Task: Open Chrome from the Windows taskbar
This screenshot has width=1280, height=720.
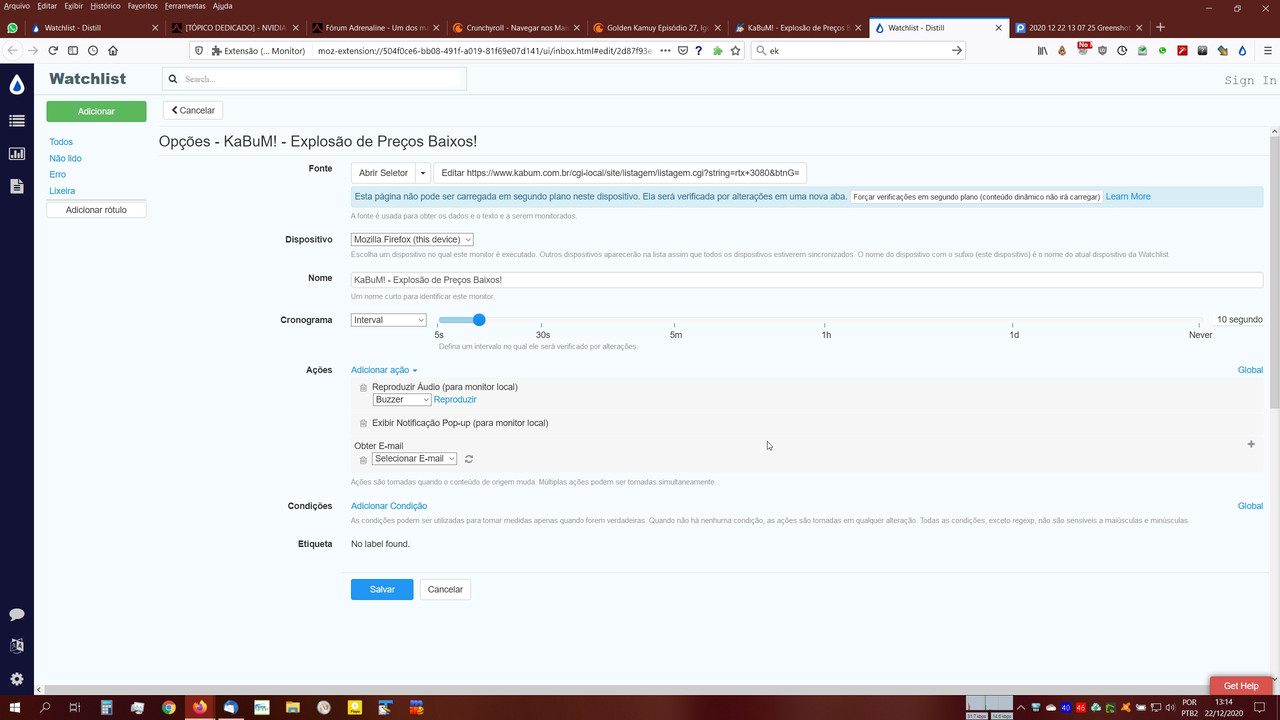Action: [x=169, y=708]
